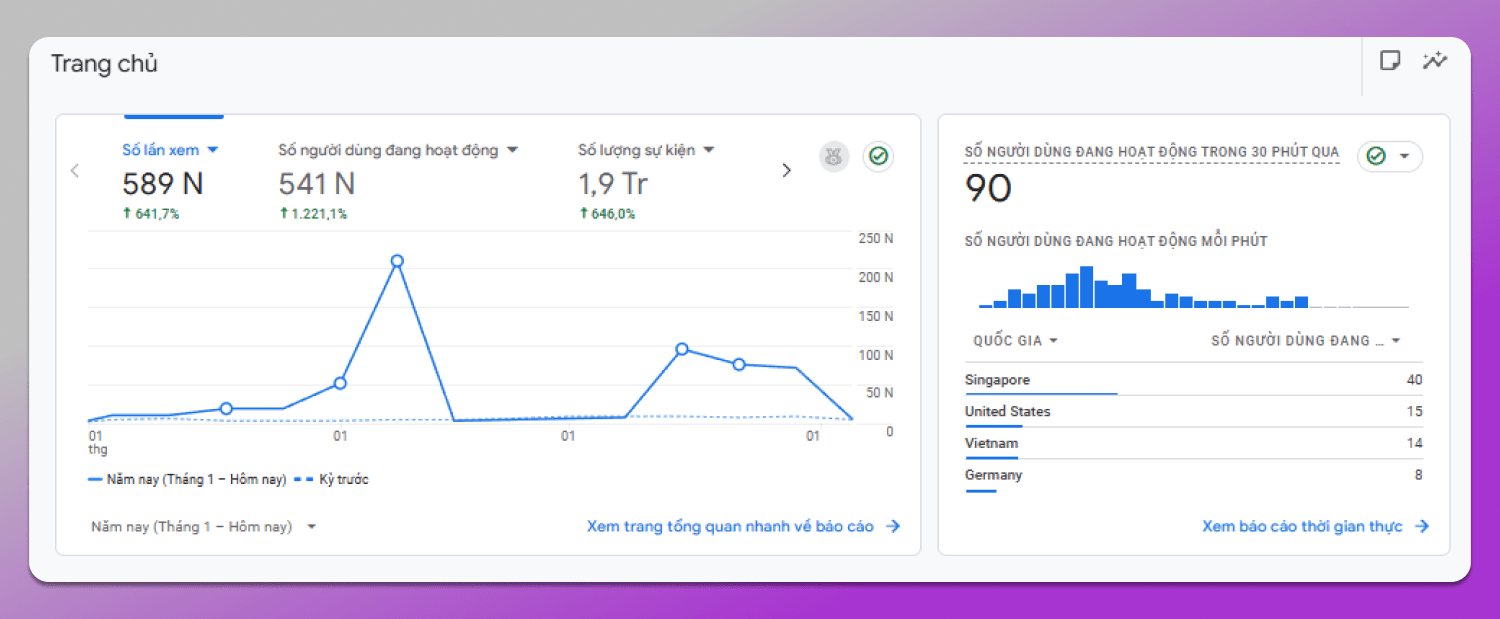Click arrow beside Xem báo cáo thời gian thực

click(x=1422, y=527)
